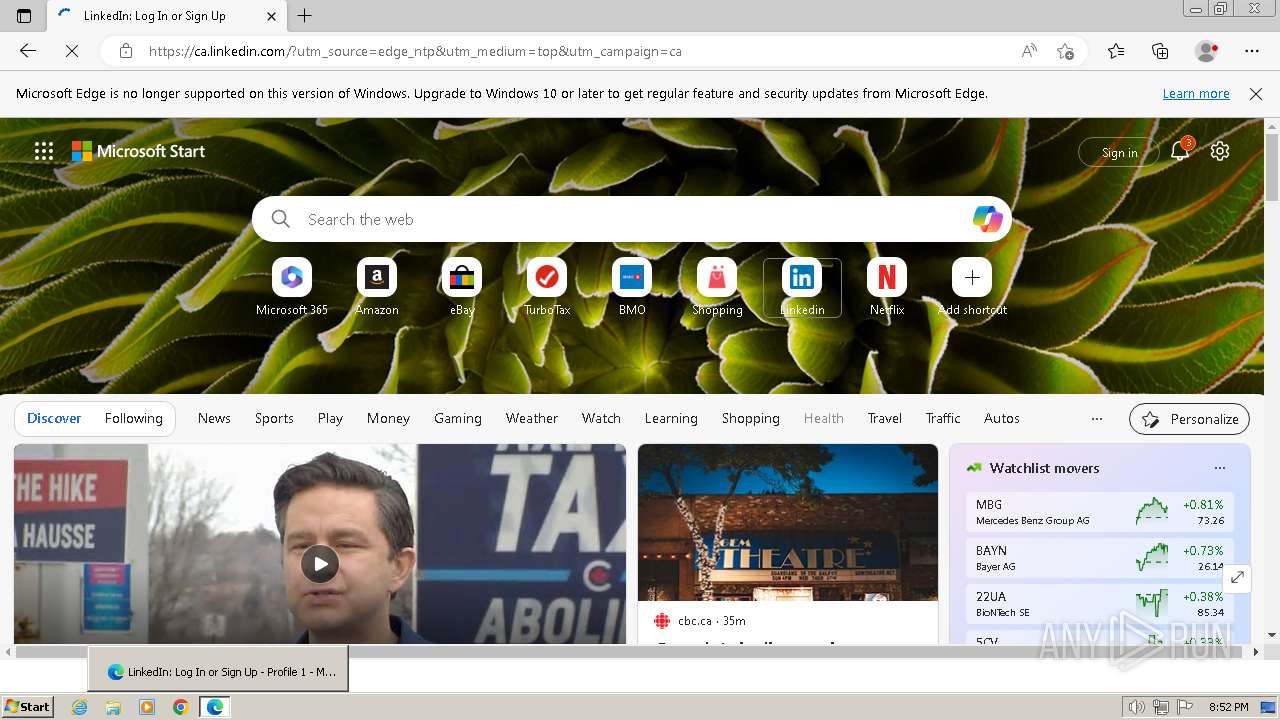1280x720 pixels.
Task: Open the Health category
Action: 824,419
